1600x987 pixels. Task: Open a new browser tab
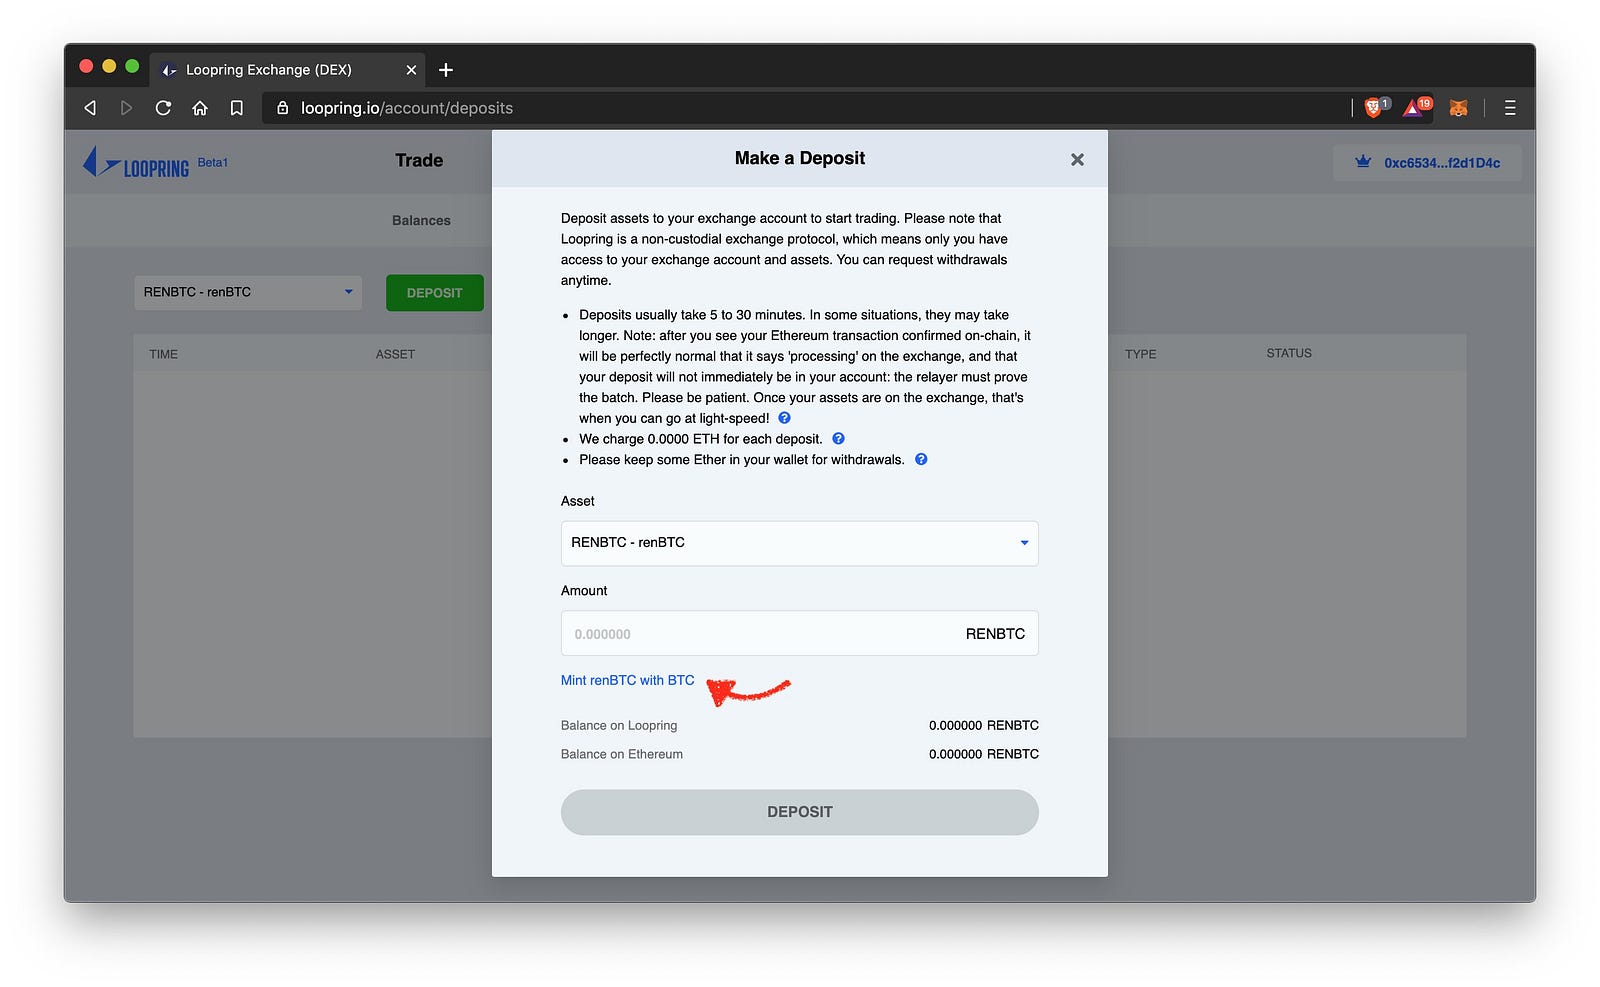pyautogui.click(x=446, y=70)
